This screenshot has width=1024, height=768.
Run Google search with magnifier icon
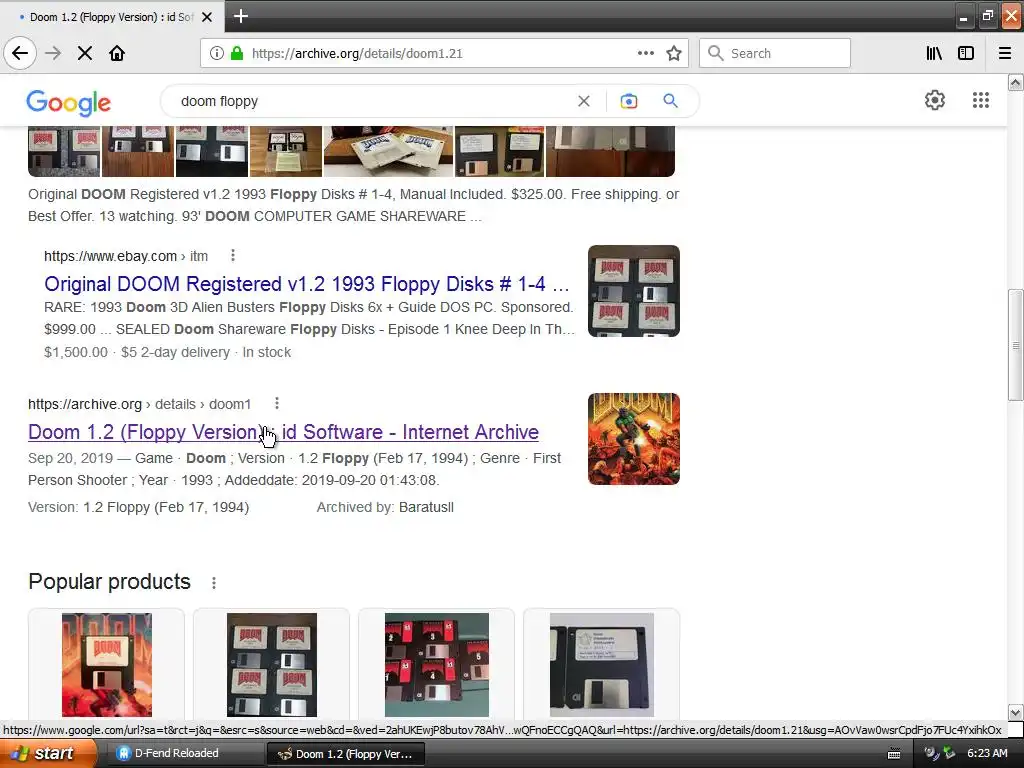point(670,101)
